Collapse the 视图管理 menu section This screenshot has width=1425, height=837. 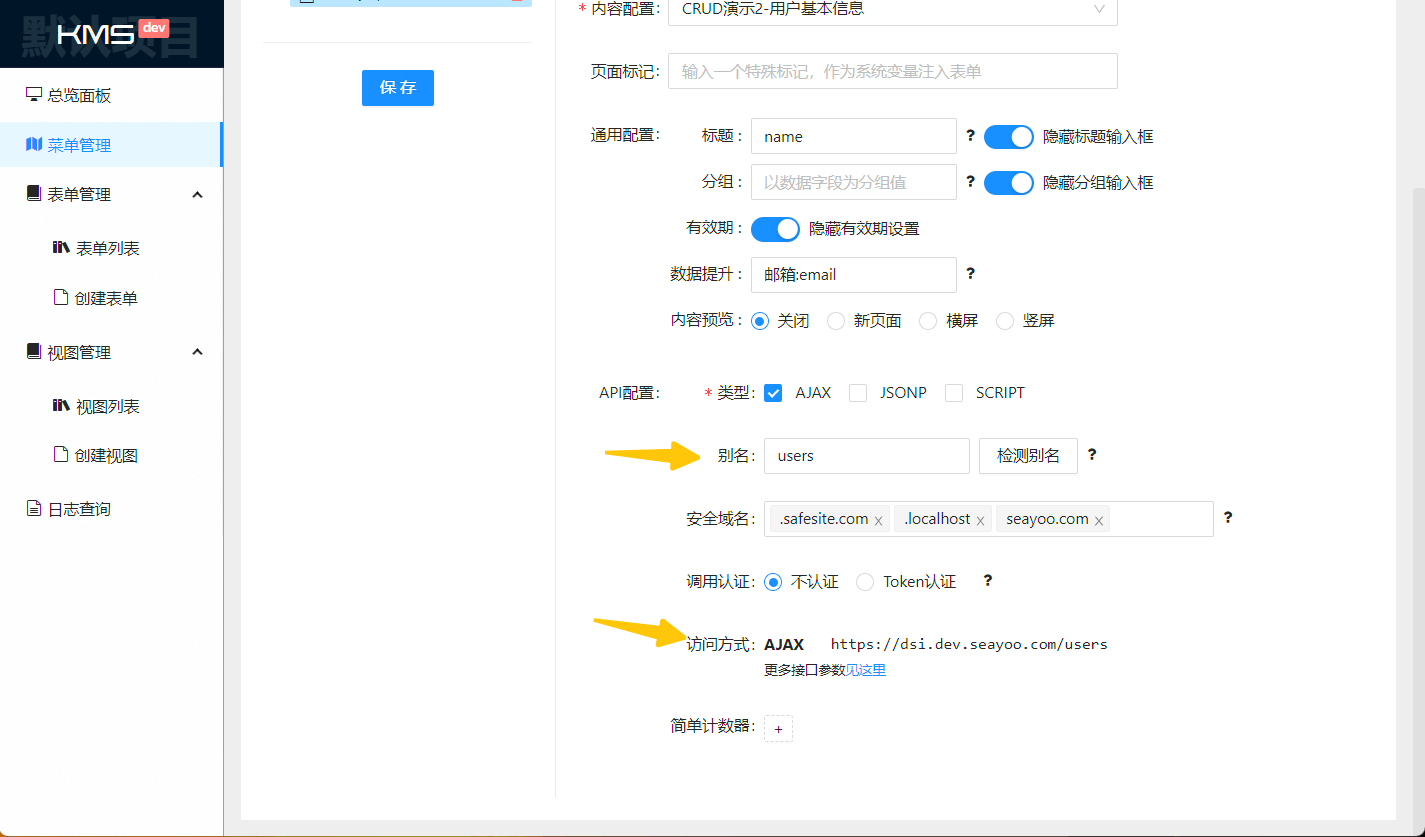point(197,352)
